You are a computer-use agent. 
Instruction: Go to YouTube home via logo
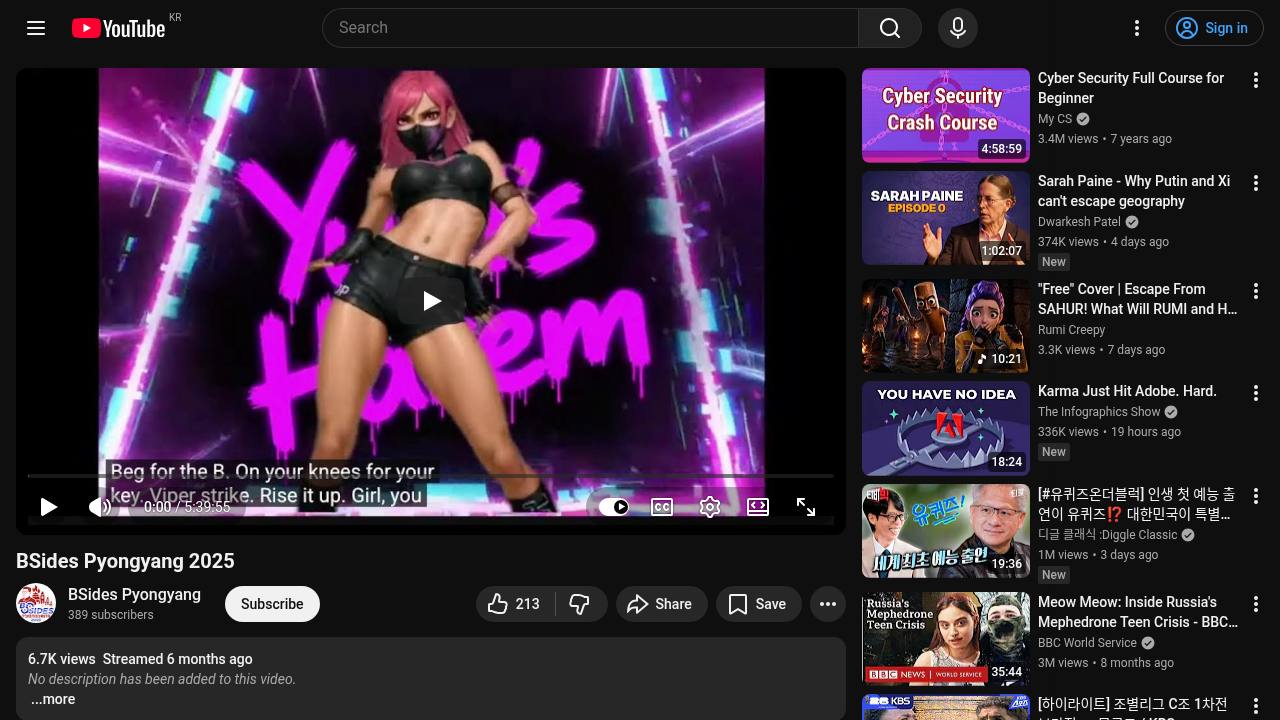(118, 28)
